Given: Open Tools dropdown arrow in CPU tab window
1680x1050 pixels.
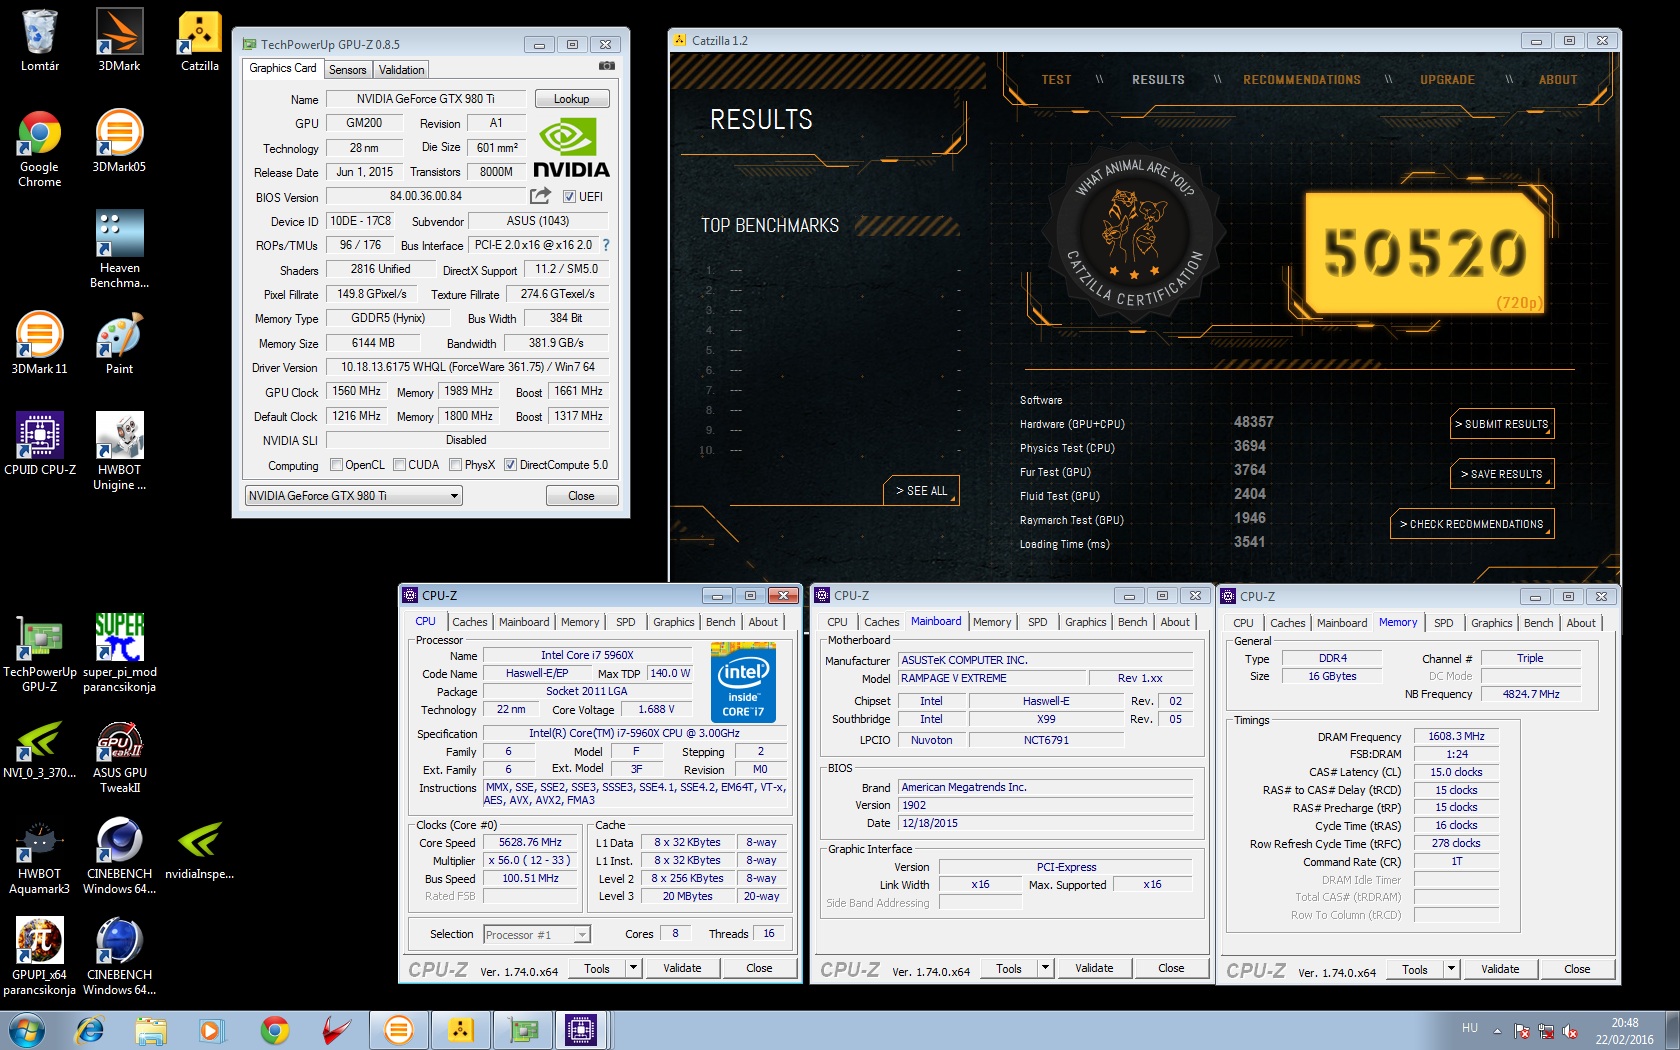Looking at the screenshot, I should coord(633,968).
